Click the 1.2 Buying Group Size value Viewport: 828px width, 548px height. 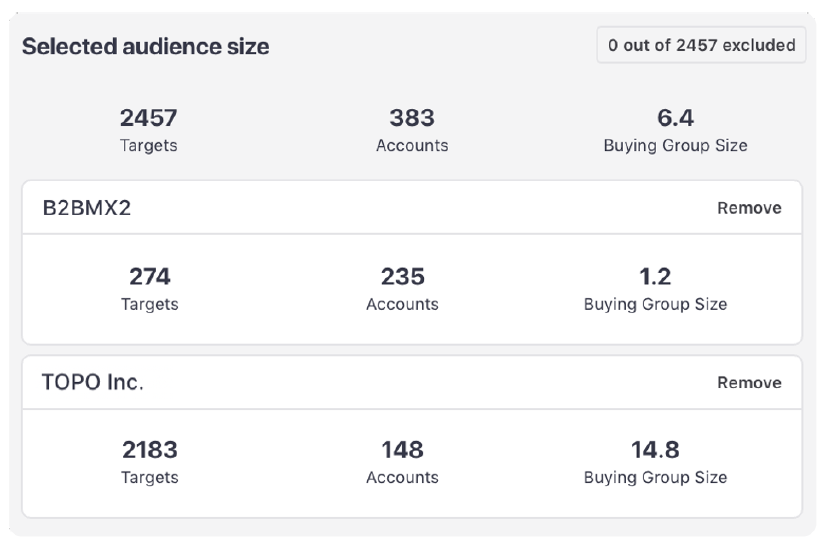655,276
